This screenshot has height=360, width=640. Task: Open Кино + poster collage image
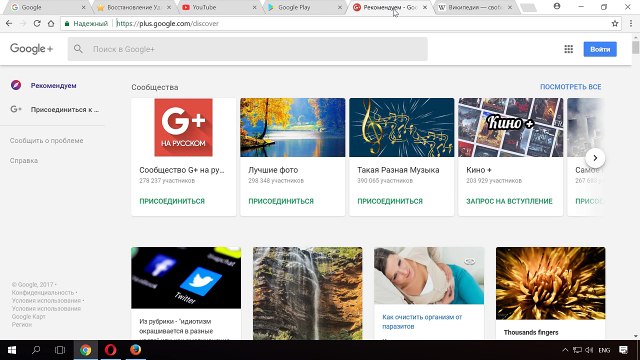(x=510, y=127)
